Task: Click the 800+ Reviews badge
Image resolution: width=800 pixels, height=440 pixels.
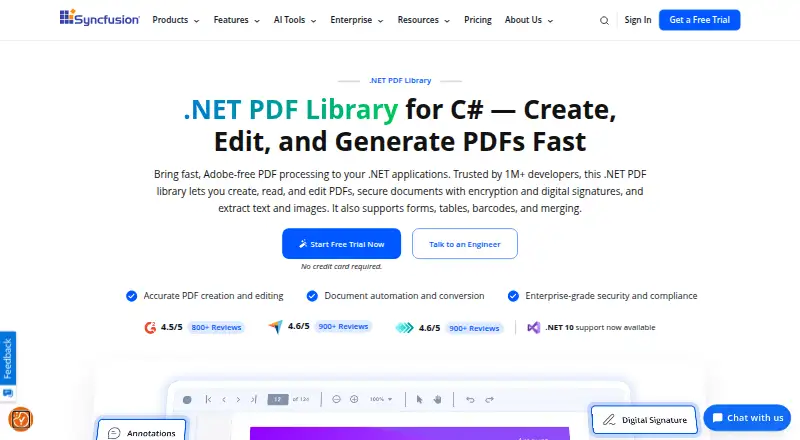Action: click(x=216, y=328)
